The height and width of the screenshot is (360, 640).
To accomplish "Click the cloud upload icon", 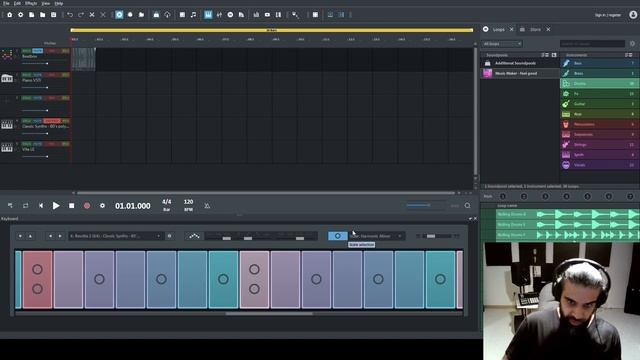I will 167,15.
